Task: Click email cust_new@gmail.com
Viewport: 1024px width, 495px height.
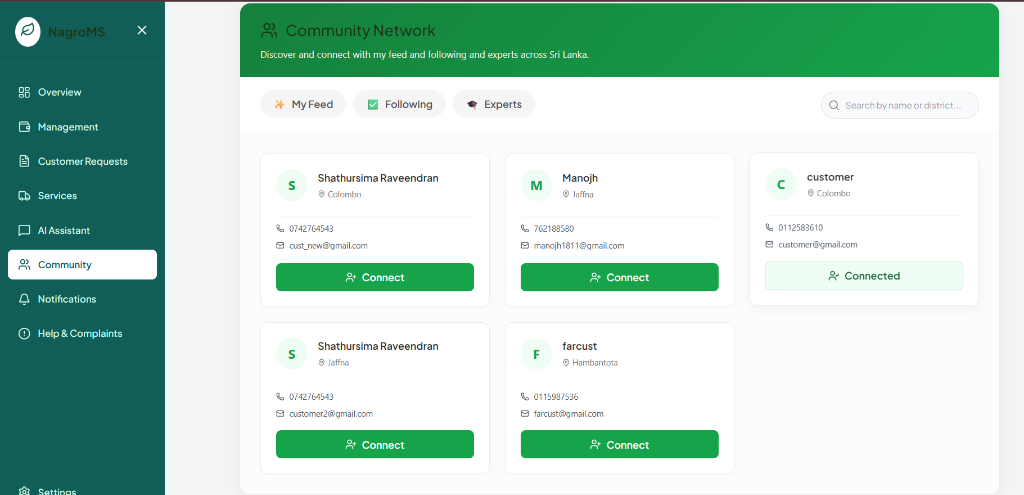Action: click(x=328, y=246)
